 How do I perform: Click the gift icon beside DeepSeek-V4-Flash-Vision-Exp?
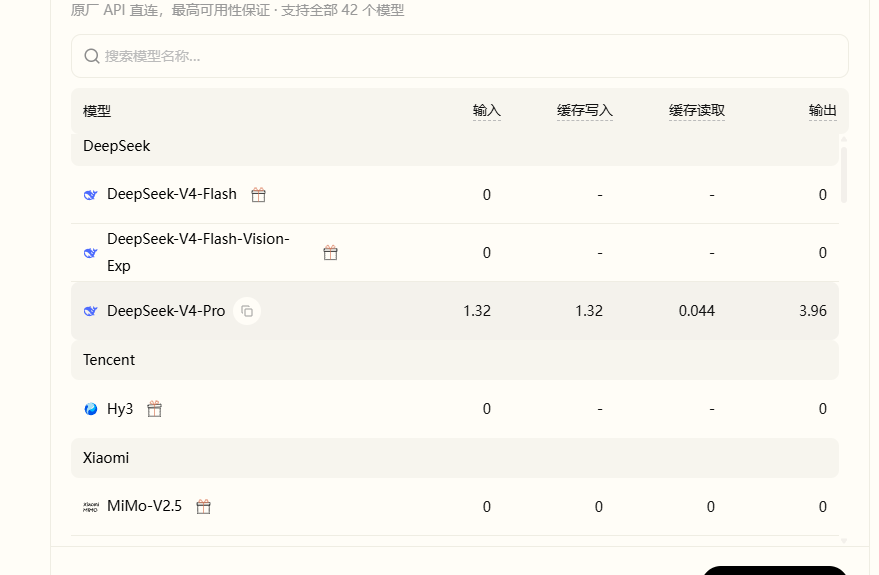coord(331,253)
